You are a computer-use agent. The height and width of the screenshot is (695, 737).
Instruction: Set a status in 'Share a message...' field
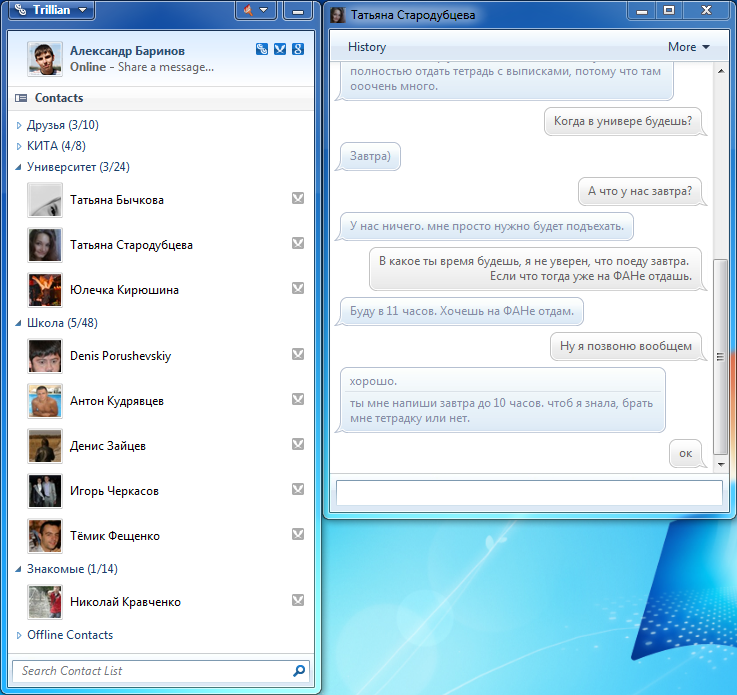[x=166, y=67]
